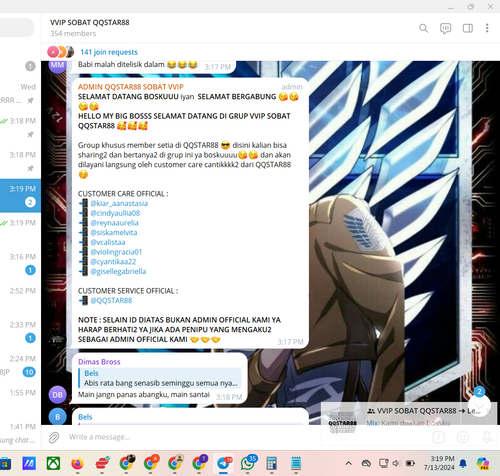Open the Dimas Bross sender name

pos(99,362)
